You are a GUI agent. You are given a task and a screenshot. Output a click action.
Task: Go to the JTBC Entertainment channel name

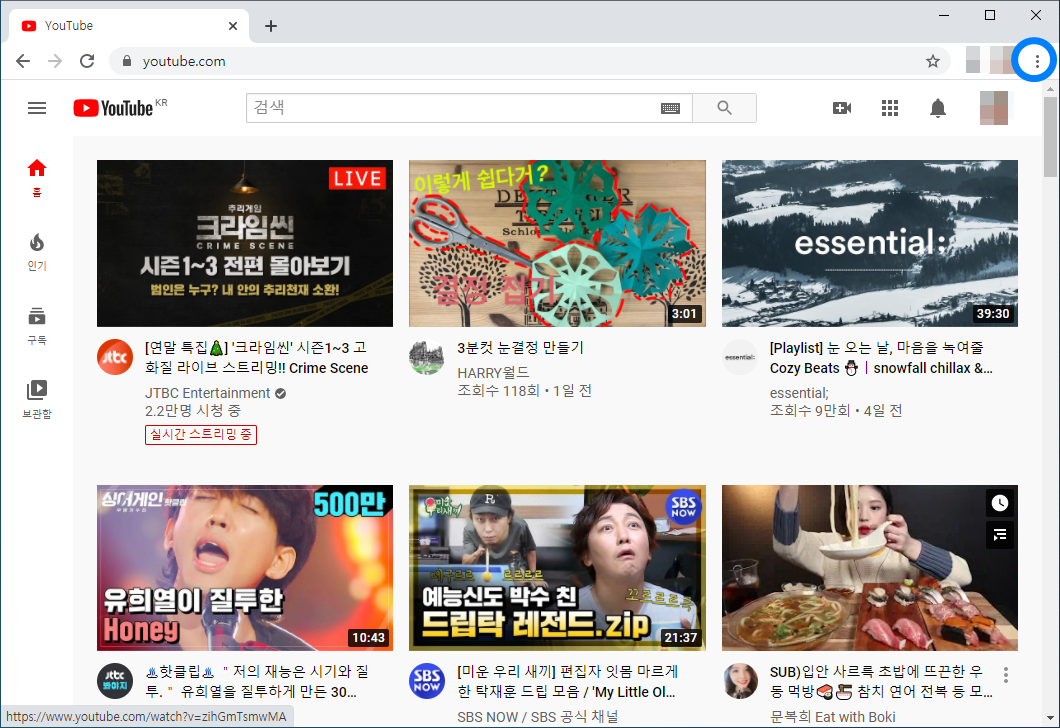(x=207, y=393)
